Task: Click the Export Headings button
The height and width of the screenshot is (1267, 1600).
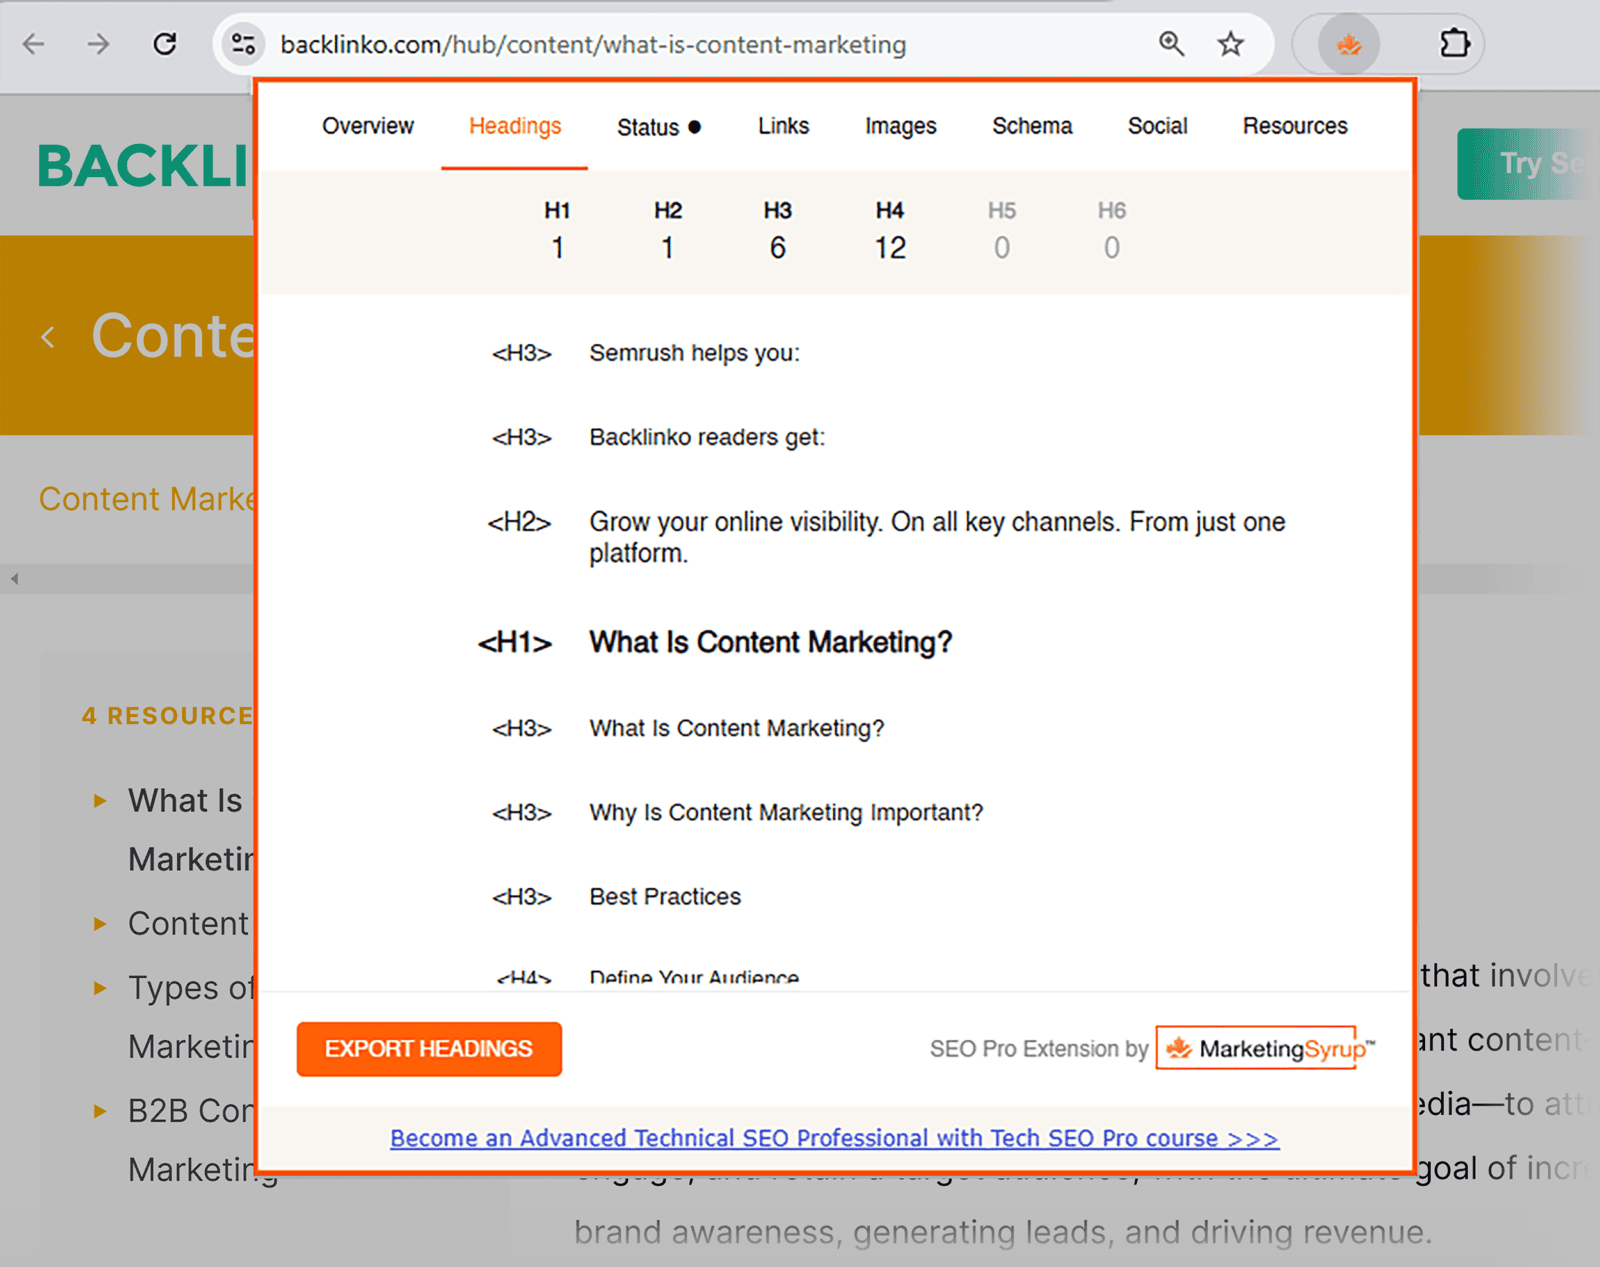Action: tap(428, 1048)
